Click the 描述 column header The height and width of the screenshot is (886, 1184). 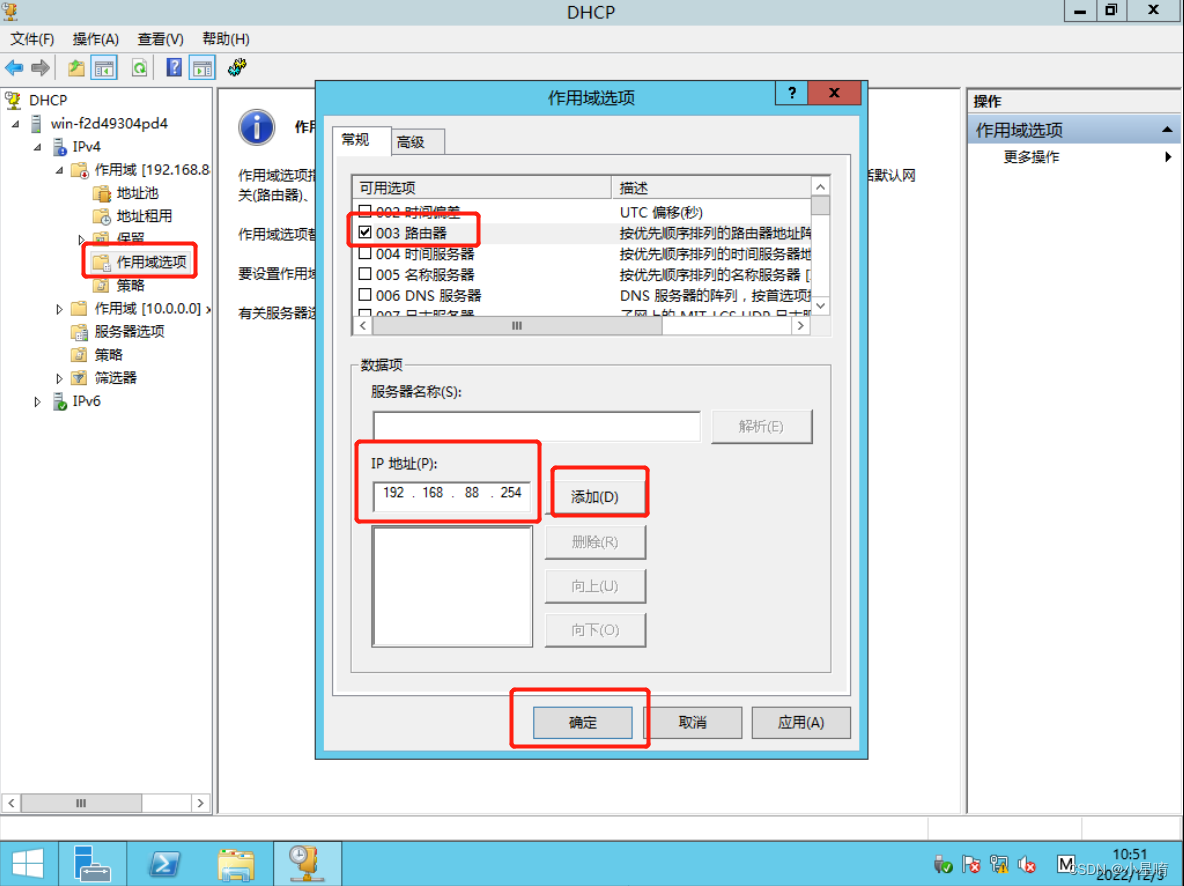710,187
